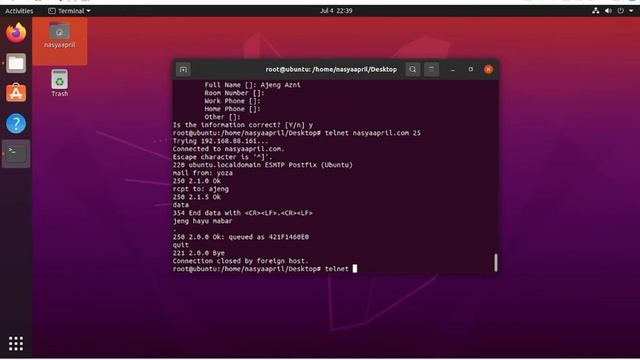Image resolution: width=640 pixels, height=360 pixels.
Task: Click the 'quit' command line
Action: [x=181, y=245]
